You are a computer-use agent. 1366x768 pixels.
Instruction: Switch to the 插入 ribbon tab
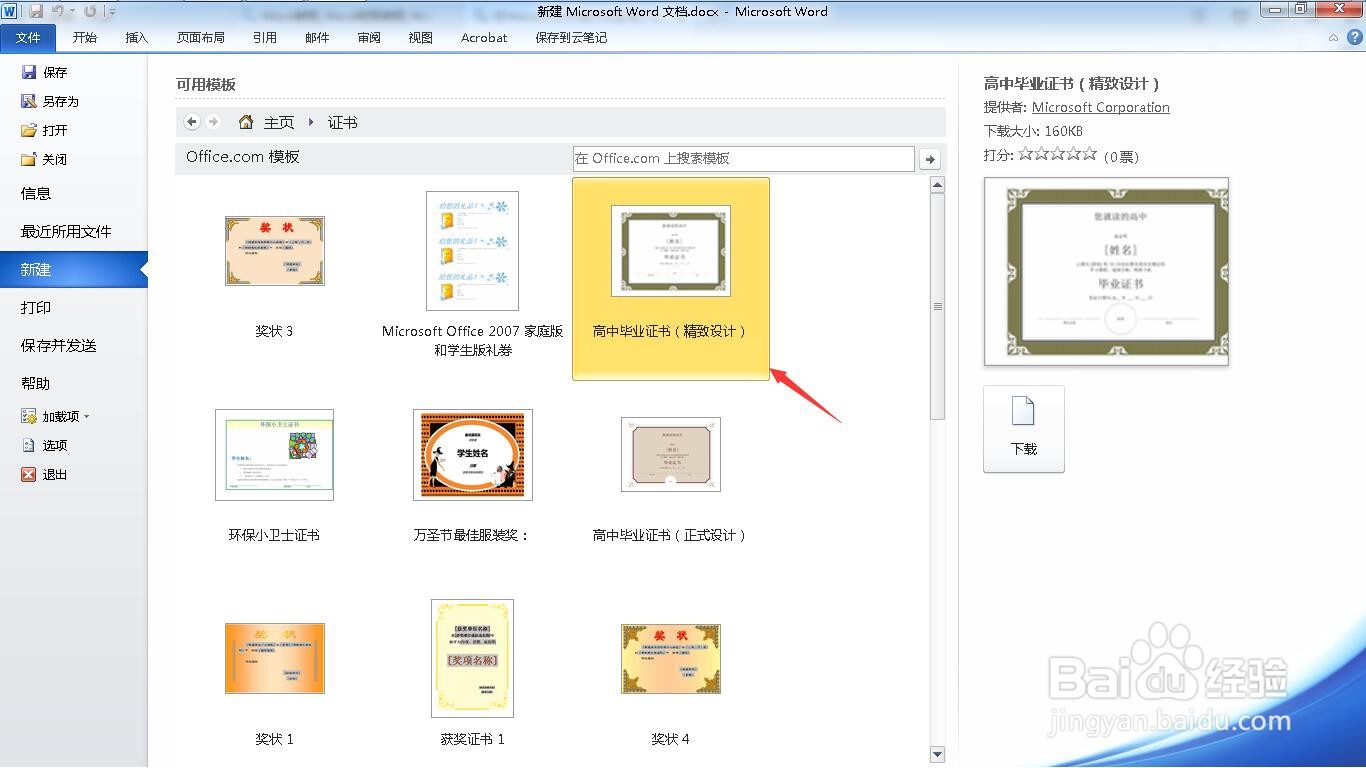point(137,37)
